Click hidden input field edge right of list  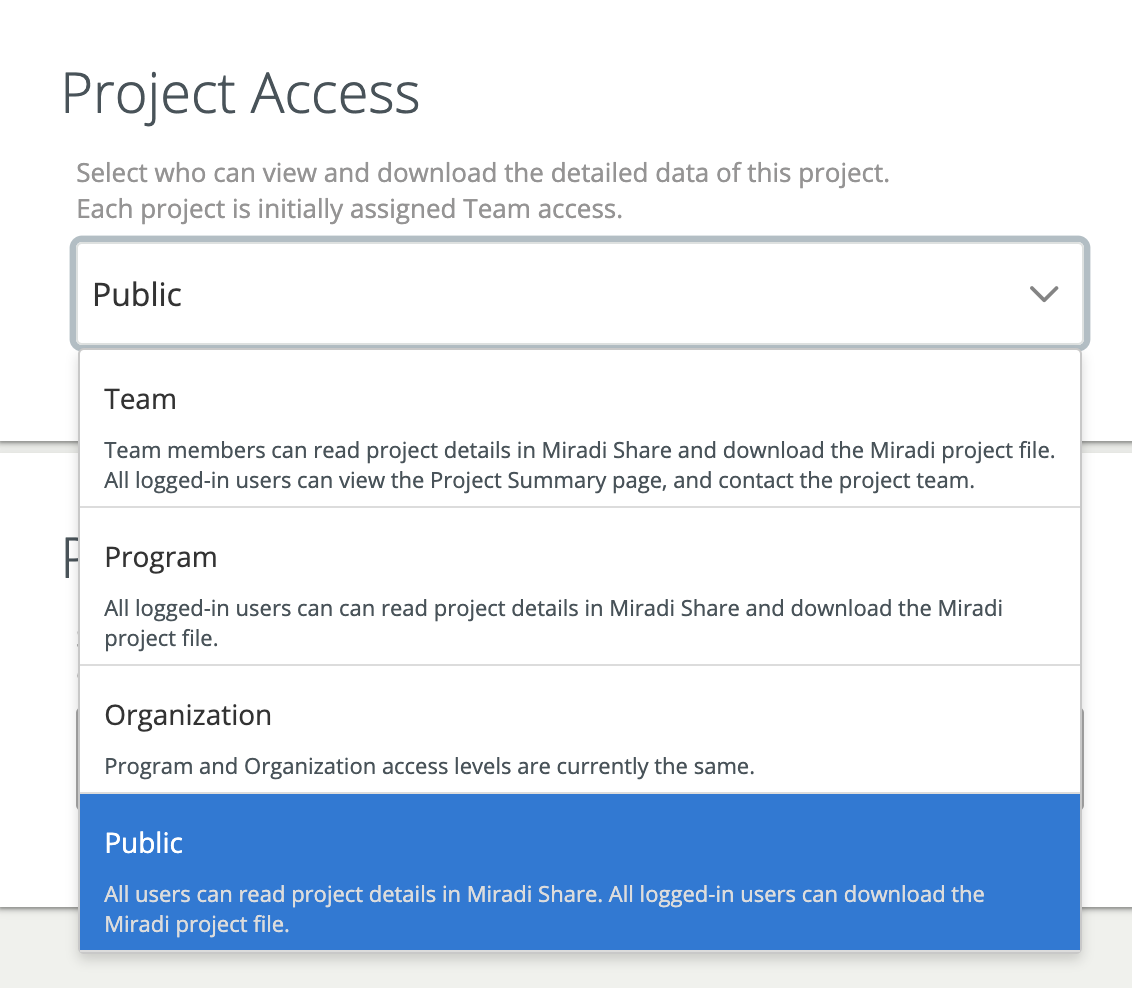click(1084, 758)
